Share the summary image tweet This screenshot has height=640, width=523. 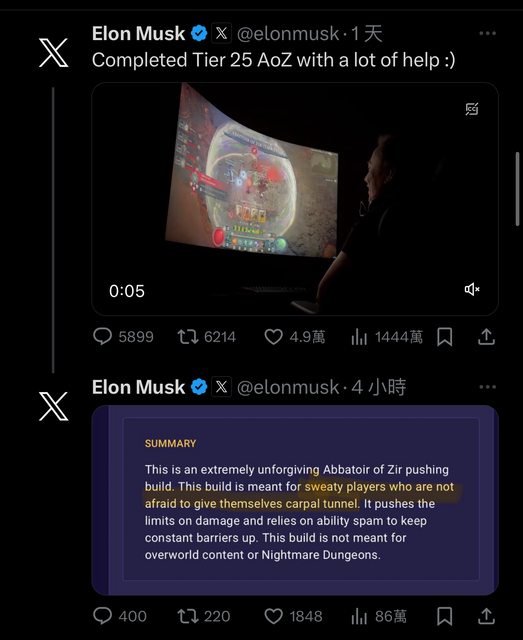(486, 616)
